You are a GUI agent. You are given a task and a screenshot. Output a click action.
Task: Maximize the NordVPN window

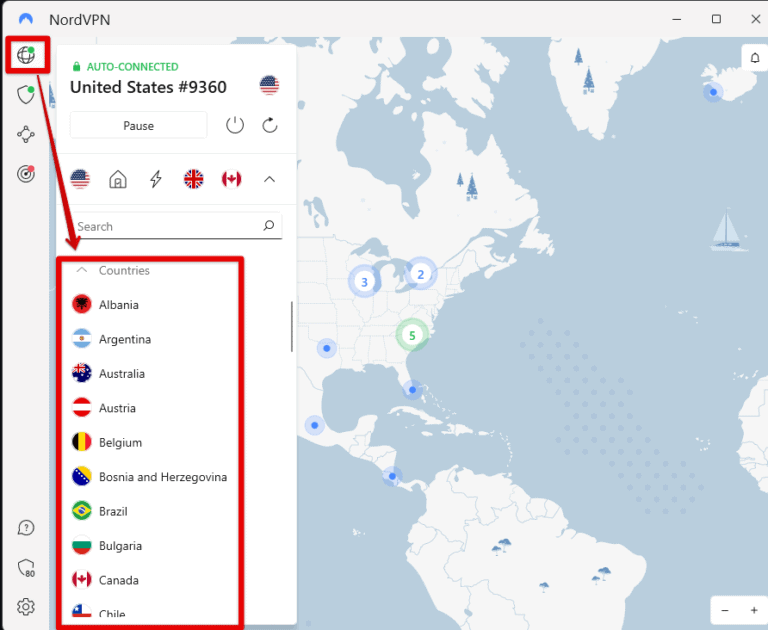coord(716,19)
